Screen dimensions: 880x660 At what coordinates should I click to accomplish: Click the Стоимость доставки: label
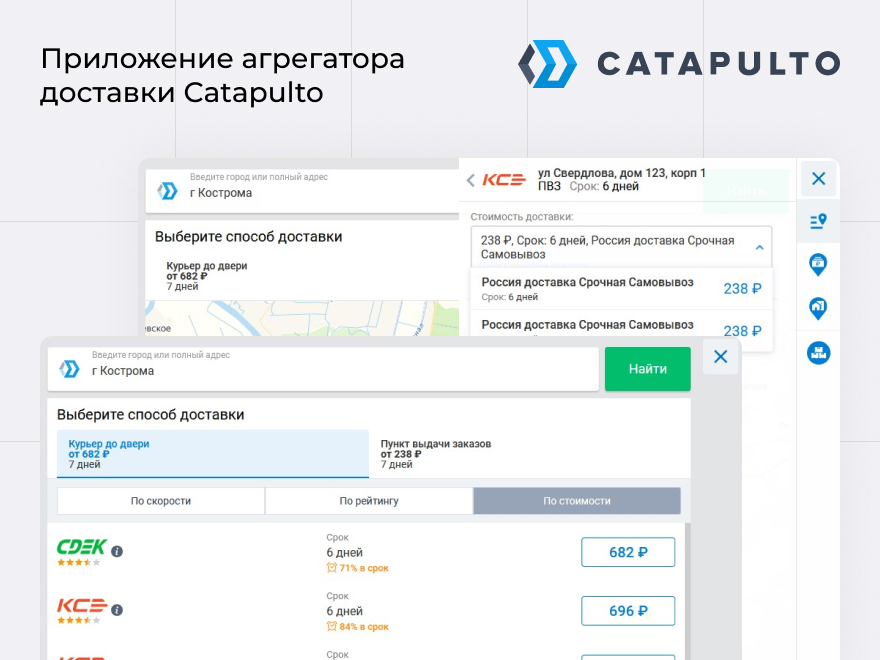pos(522,217)
